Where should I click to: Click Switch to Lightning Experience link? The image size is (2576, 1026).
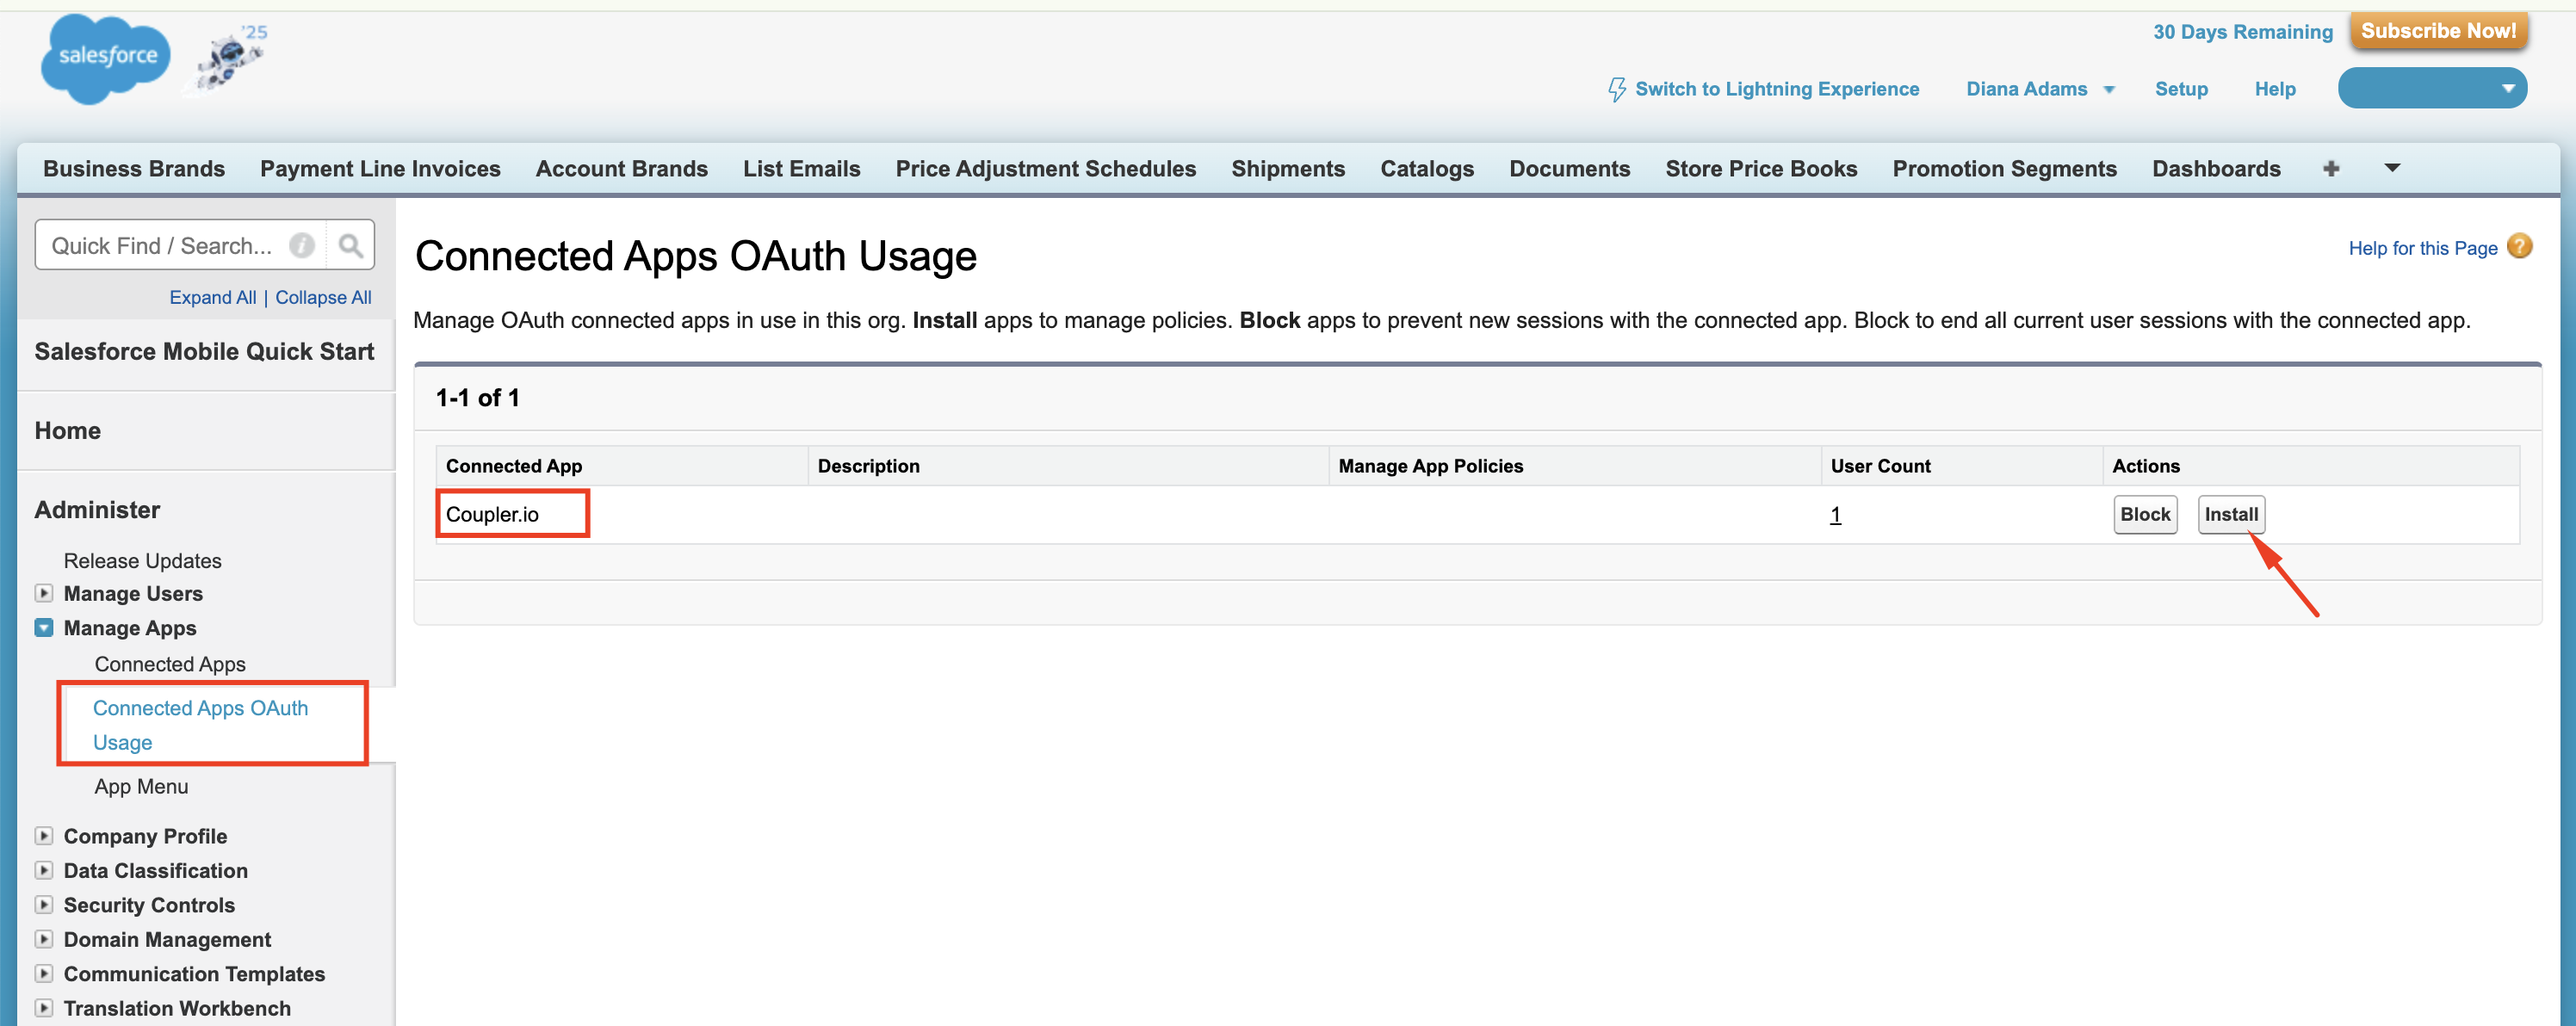[x=1776, y=89]
